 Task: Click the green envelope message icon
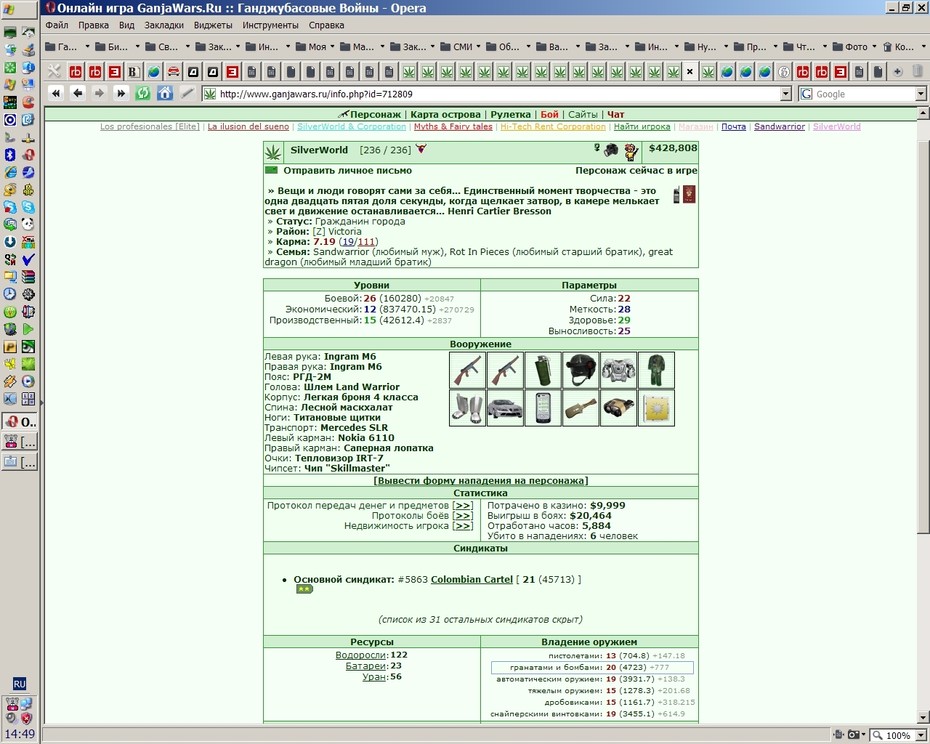click(x=271, y=170)
